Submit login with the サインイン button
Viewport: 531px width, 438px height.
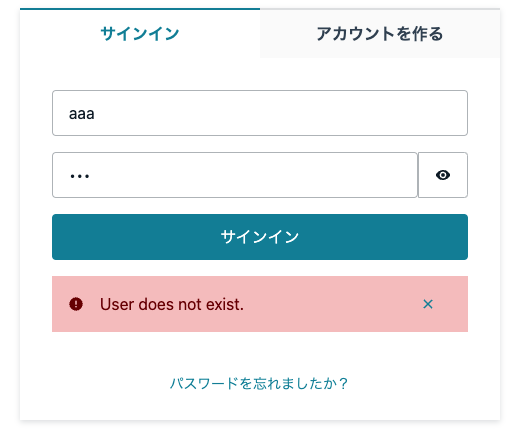[260, 237]
